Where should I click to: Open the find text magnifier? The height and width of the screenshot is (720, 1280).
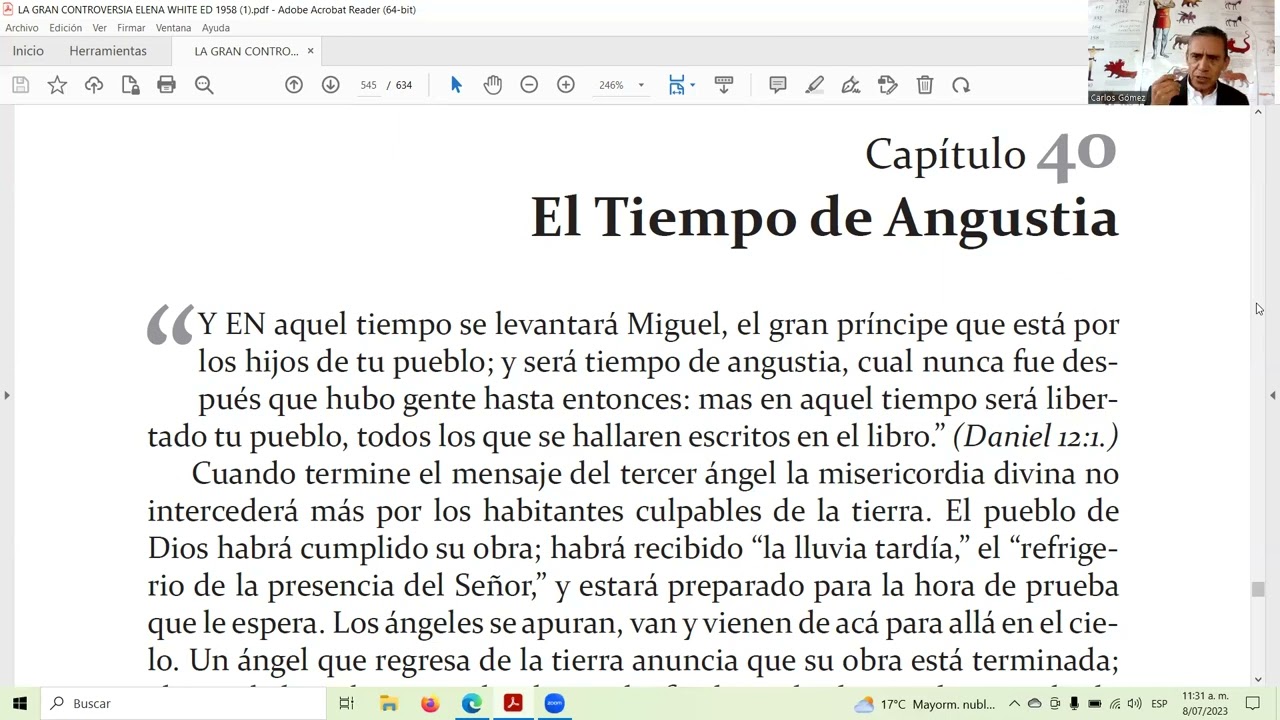pyautogui.click(x=204, y=85)
